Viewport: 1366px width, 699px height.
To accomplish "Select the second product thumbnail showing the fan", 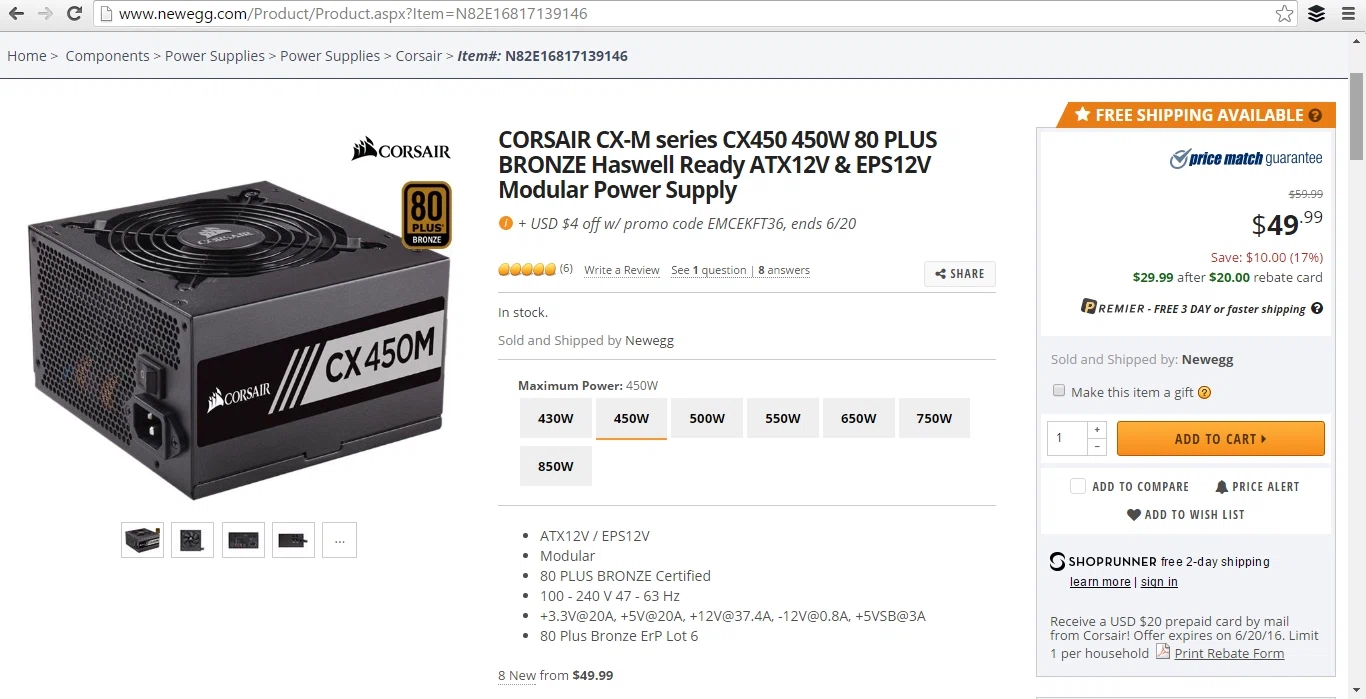I will pyautogui.click(x=192, y=540).
